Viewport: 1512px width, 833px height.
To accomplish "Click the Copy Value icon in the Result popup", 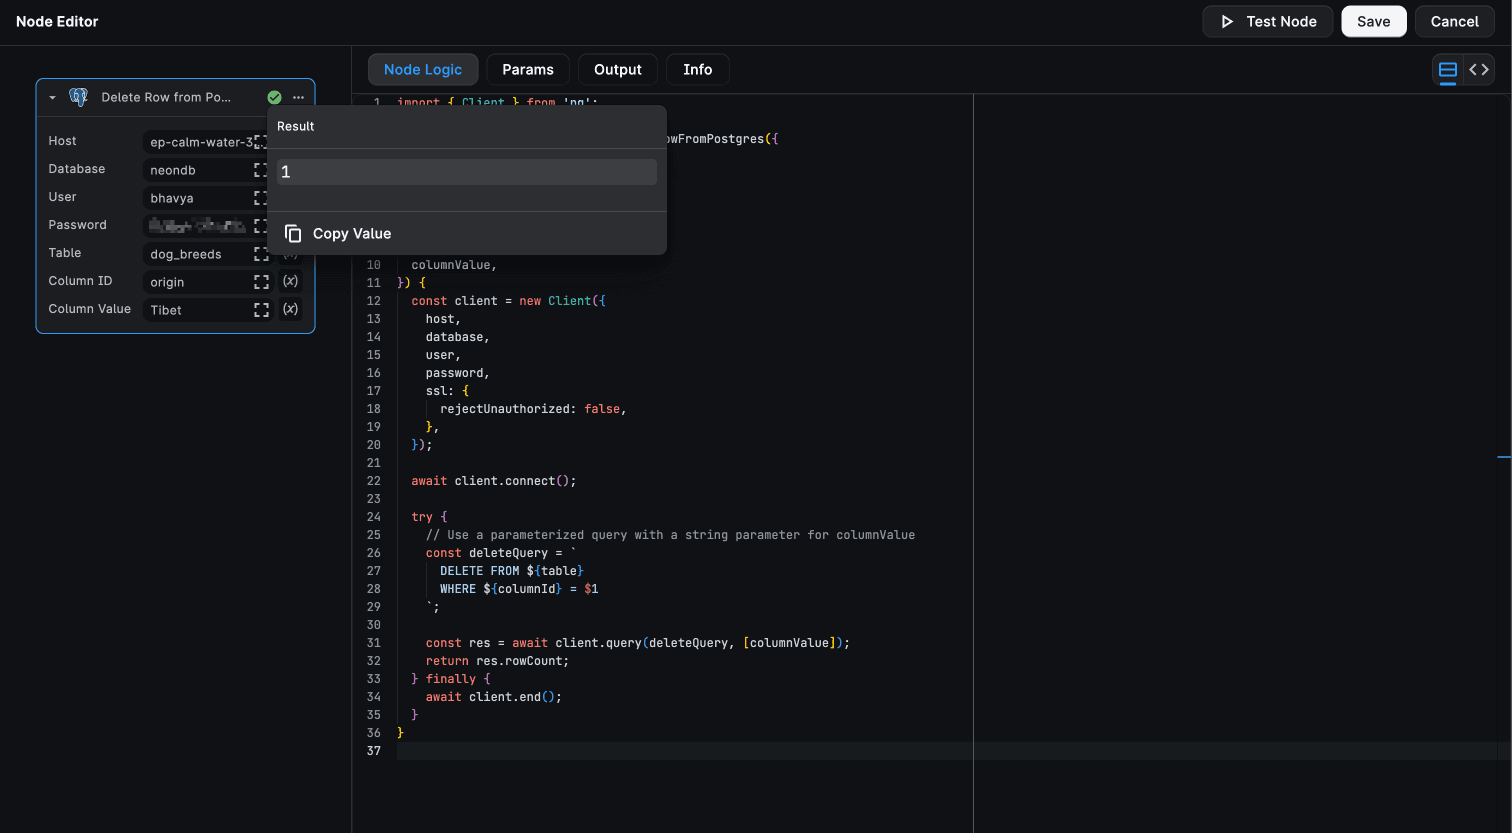I will (293, 233).
